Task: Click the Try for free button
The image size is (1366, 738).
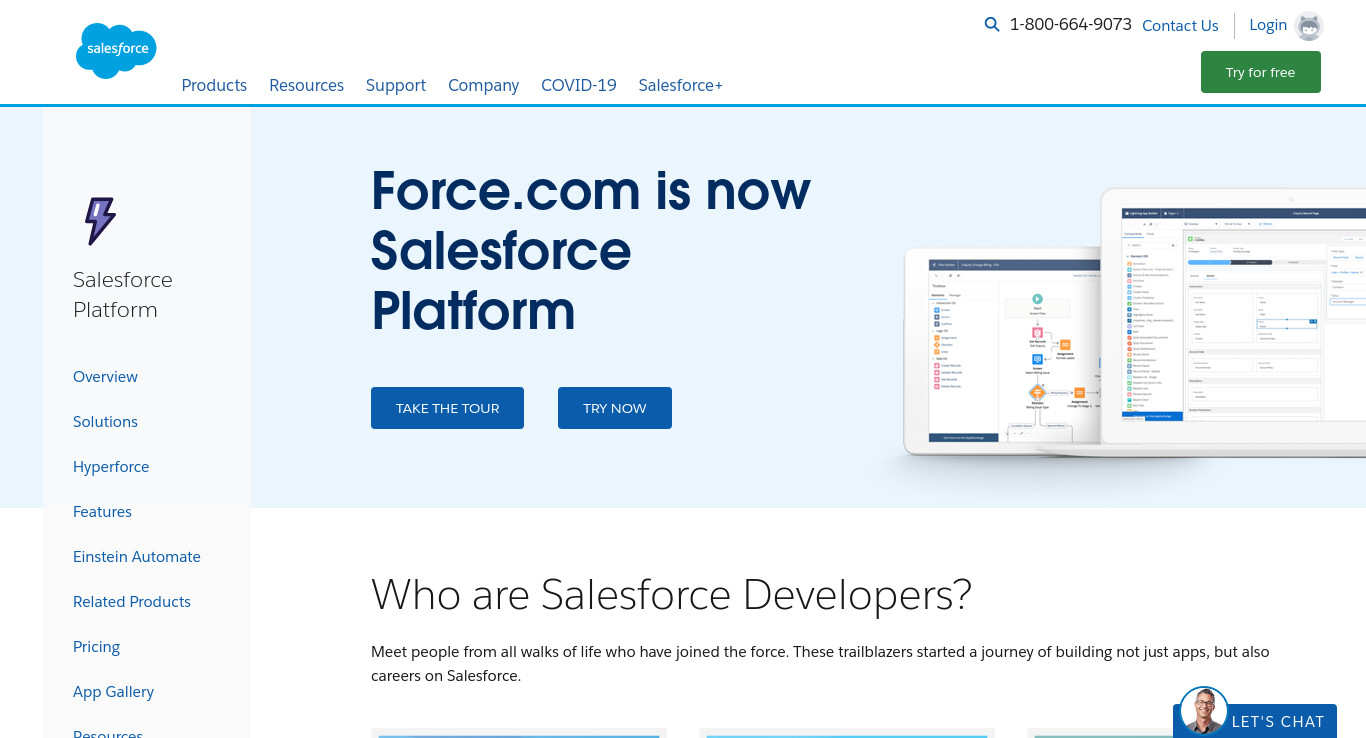Action: point(1260,72)
